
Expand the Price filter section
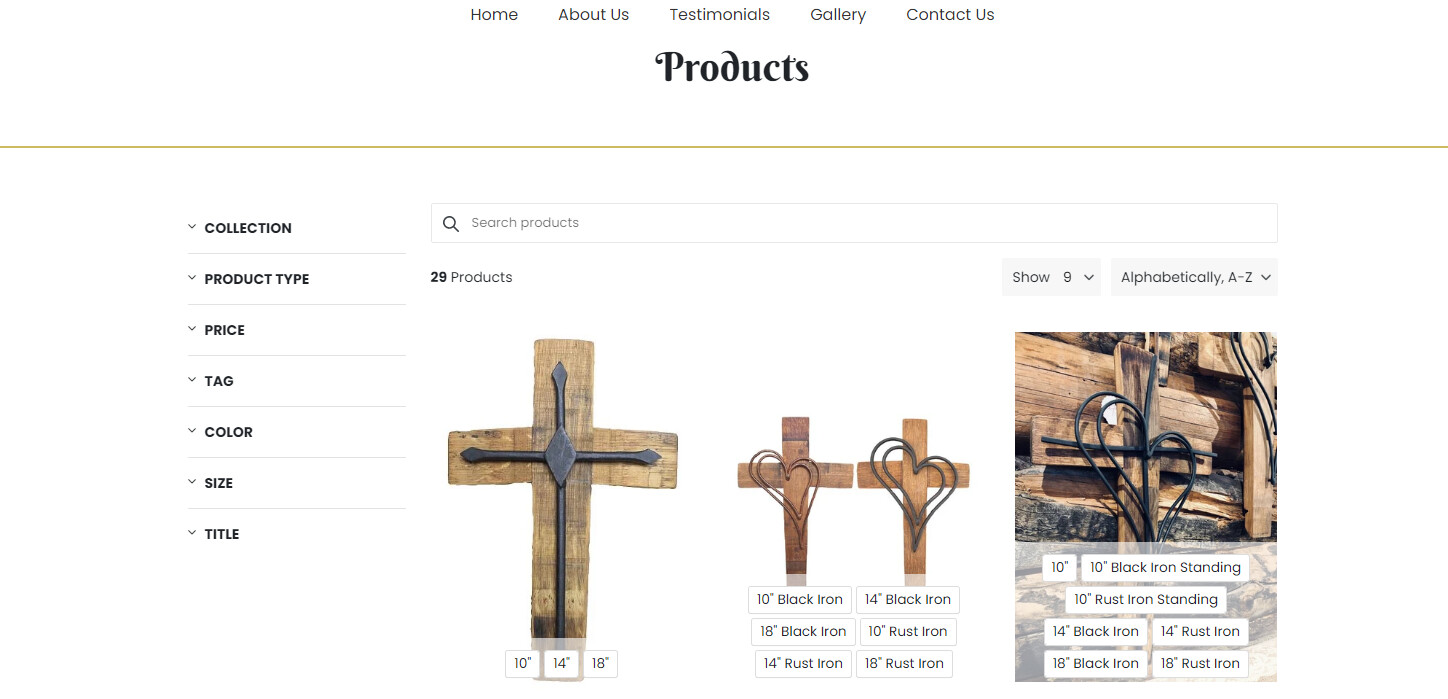(224, 330)
